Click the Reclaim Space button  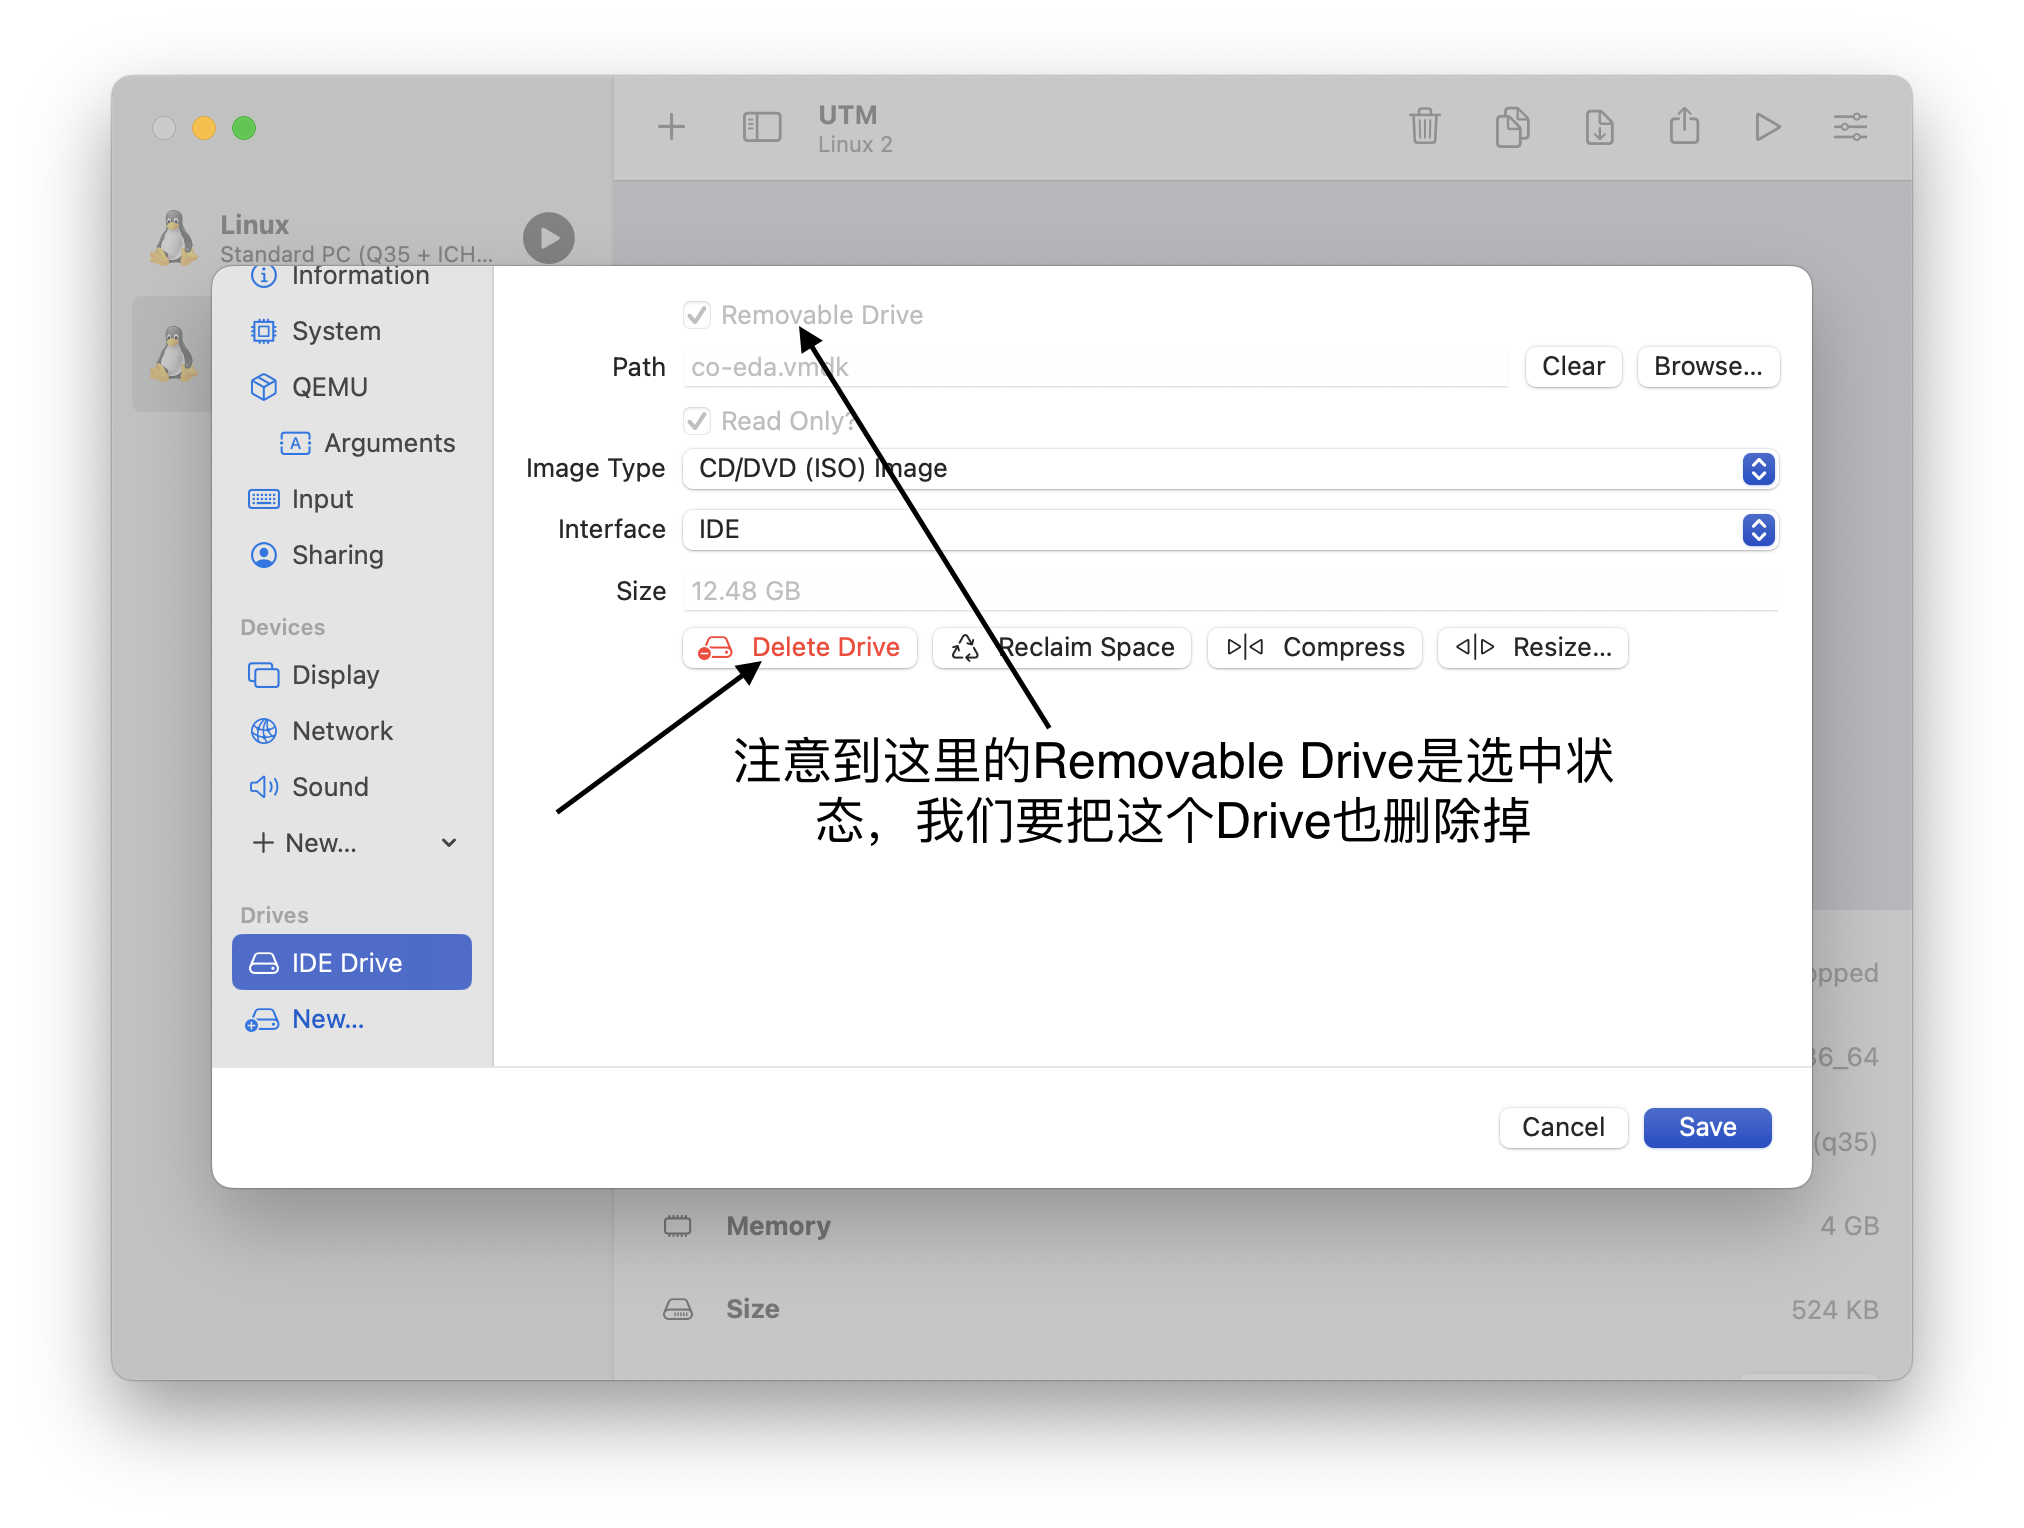tap(1062, 648)
